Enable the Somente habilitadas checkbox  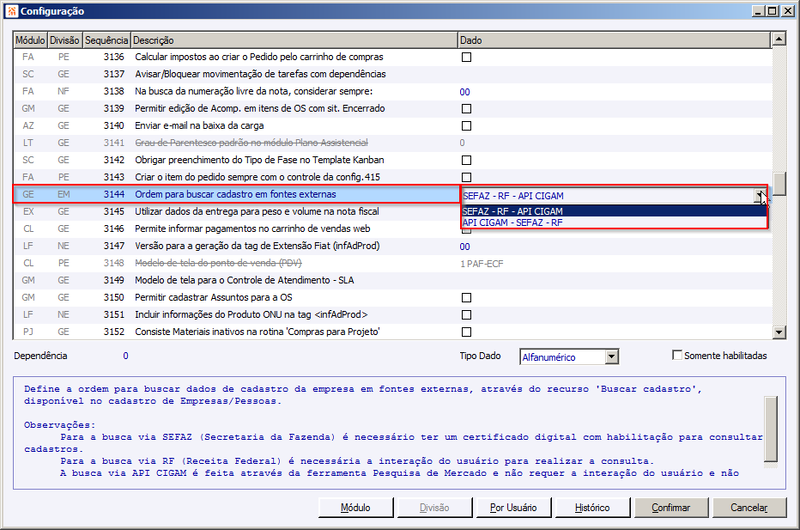tap(677, 355)
